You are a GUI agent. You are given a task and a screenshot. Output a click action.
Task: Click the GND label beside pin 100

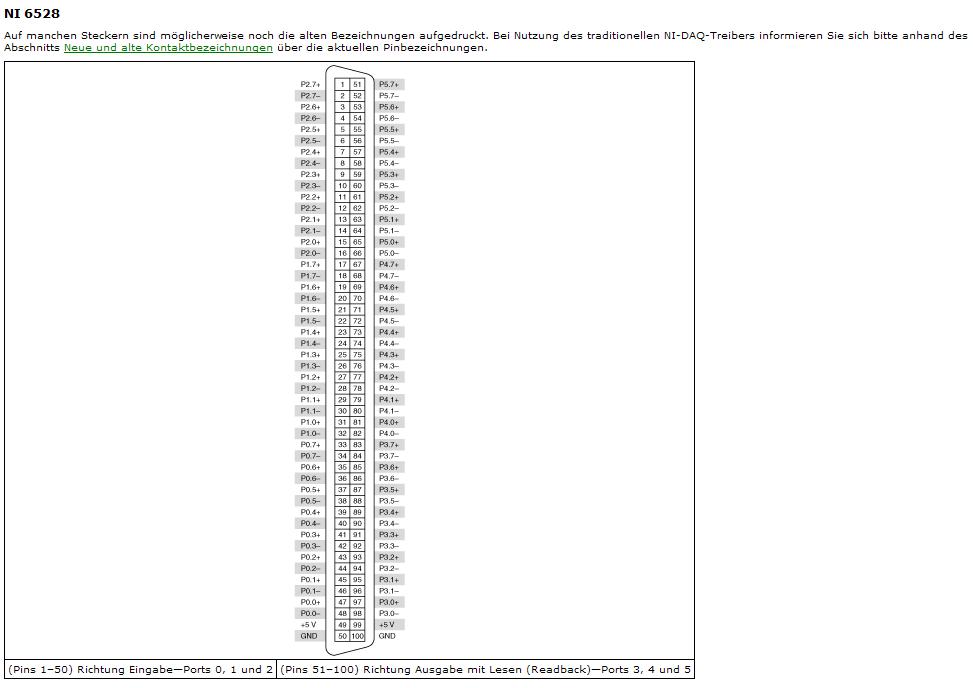(387, 636)
